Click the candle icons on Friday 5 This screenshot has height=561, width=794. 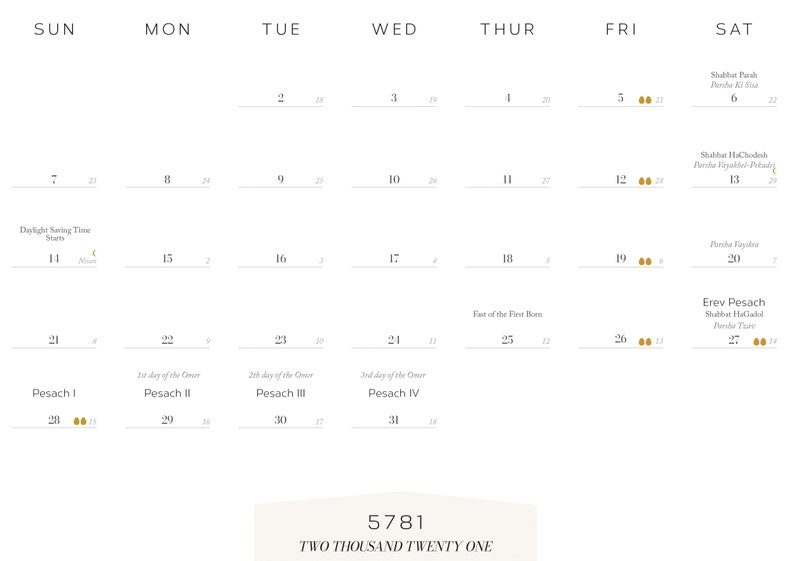[645, 100]
